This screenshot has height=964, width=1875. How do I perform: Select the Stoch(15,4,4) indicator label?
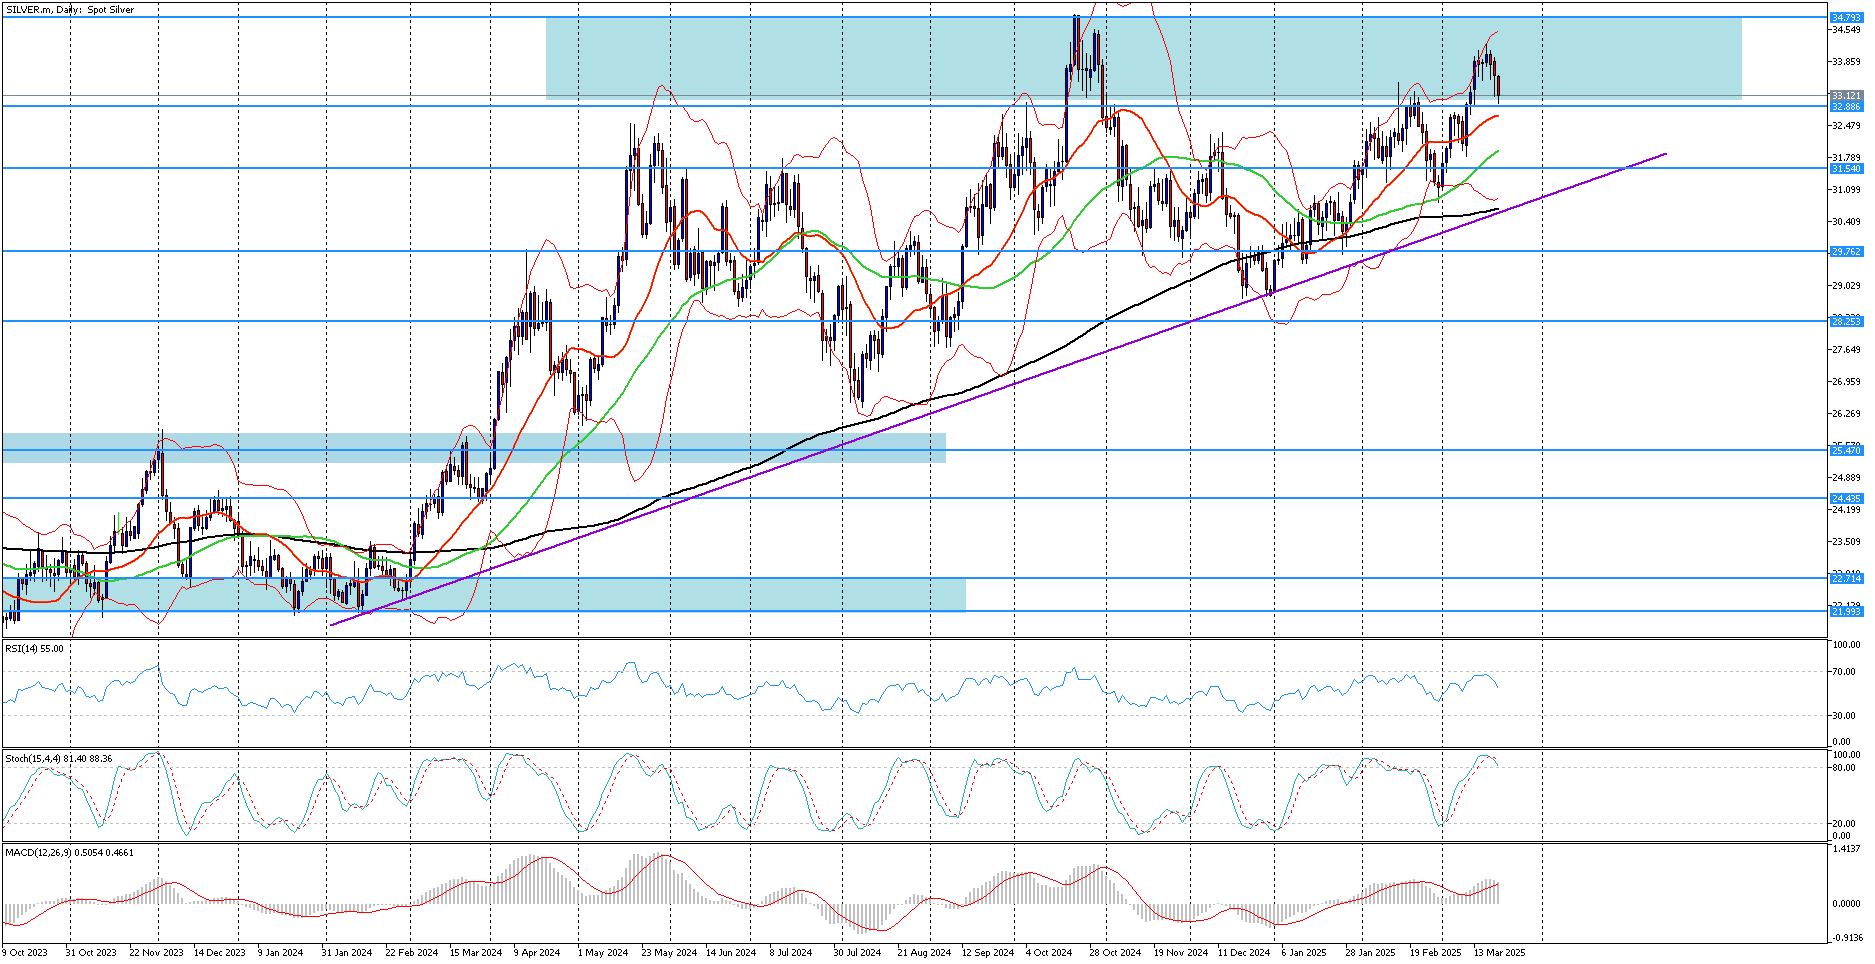click(x=58, y=759)
